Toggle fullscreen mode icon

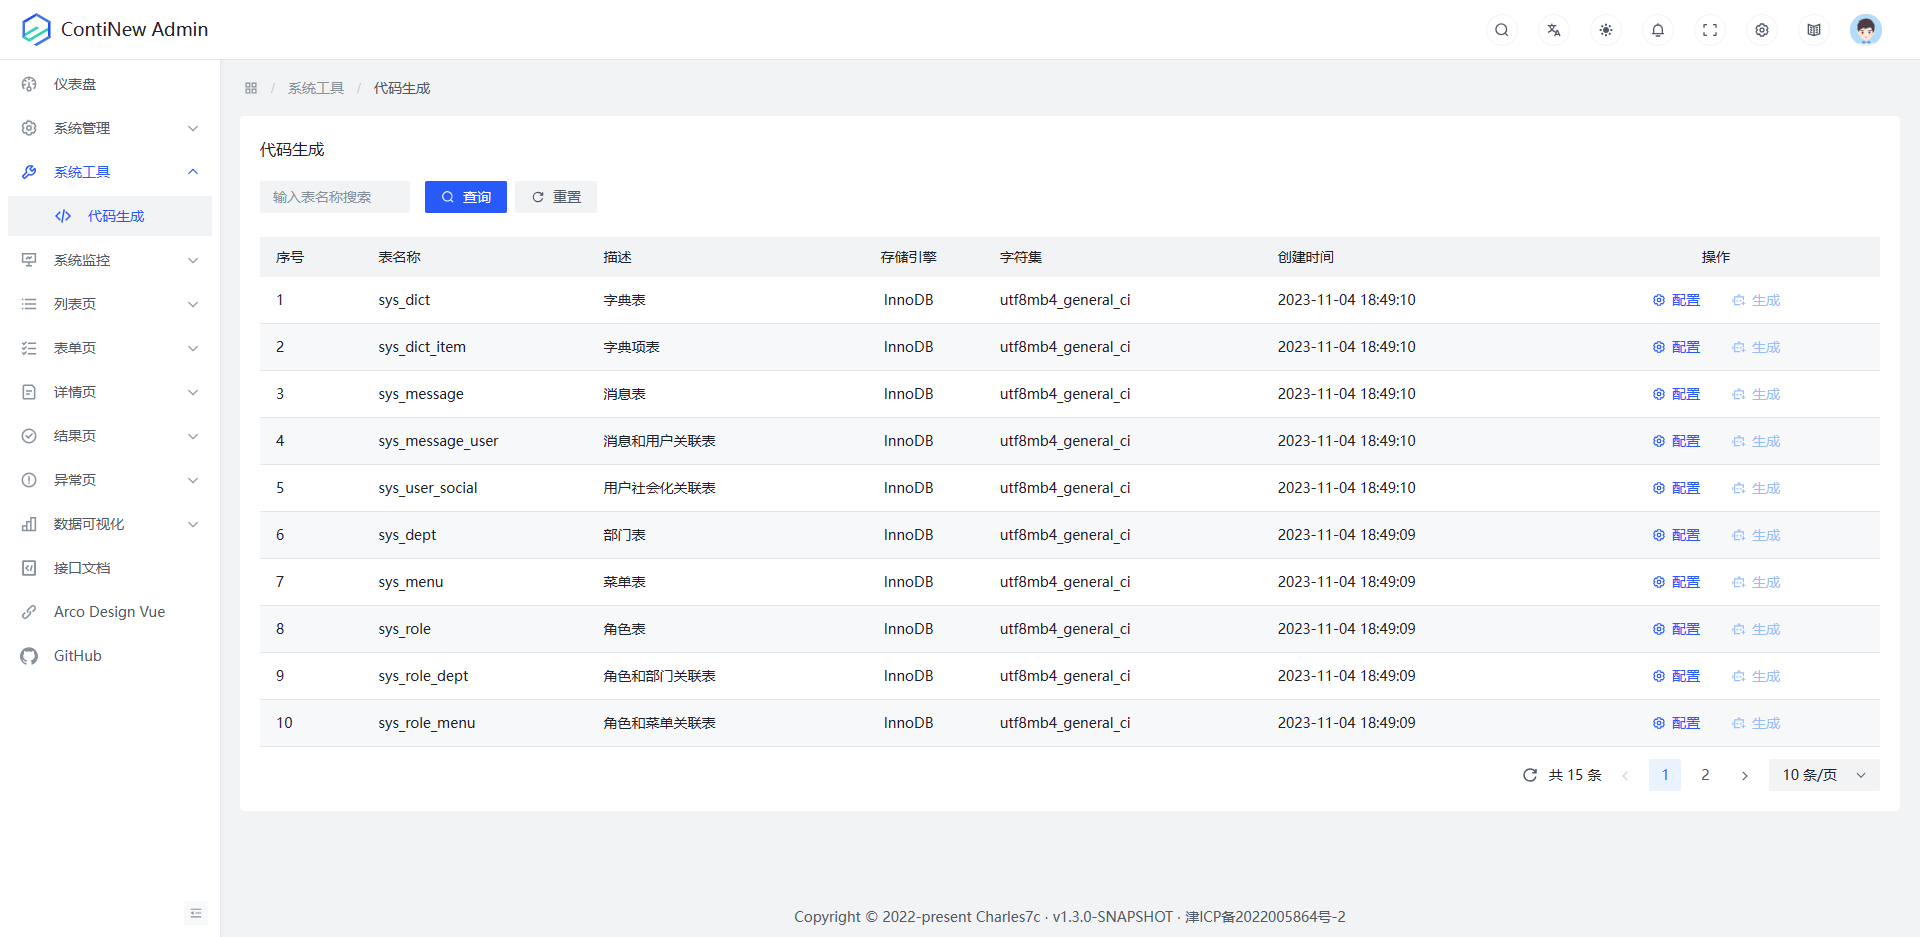click(1709, 30)
